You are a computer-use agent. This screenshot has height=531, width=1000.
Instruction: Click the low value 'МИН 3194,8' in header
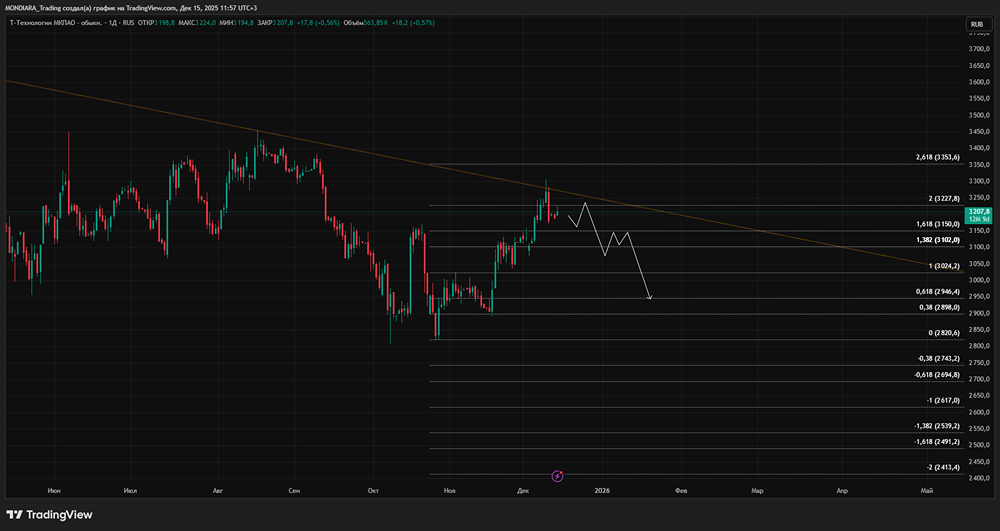point(236,22)
